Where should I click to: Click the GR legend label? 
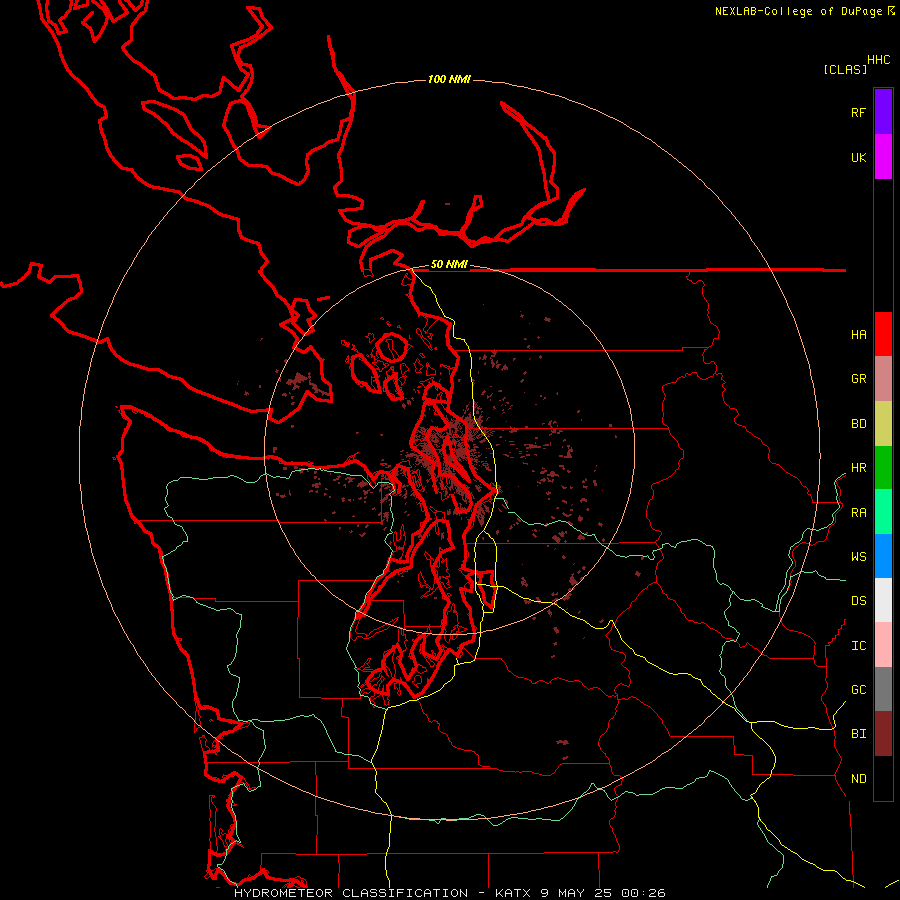pos(858,379)
